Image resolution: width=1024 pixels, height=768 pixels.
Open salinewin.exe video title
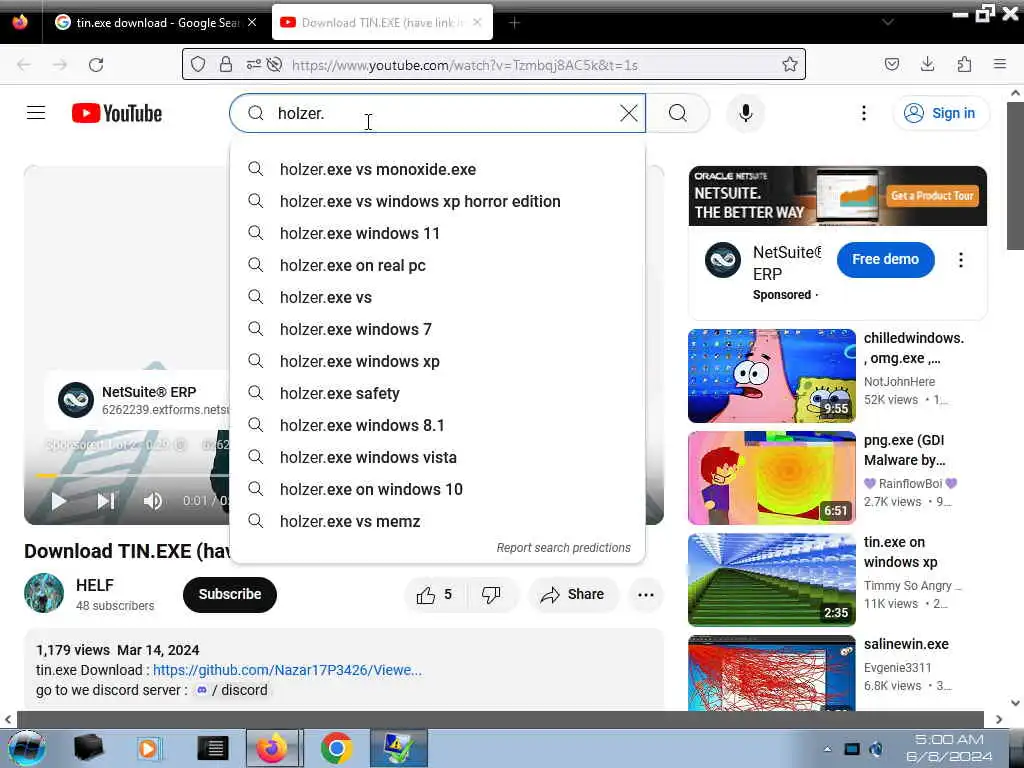[906, 644]
